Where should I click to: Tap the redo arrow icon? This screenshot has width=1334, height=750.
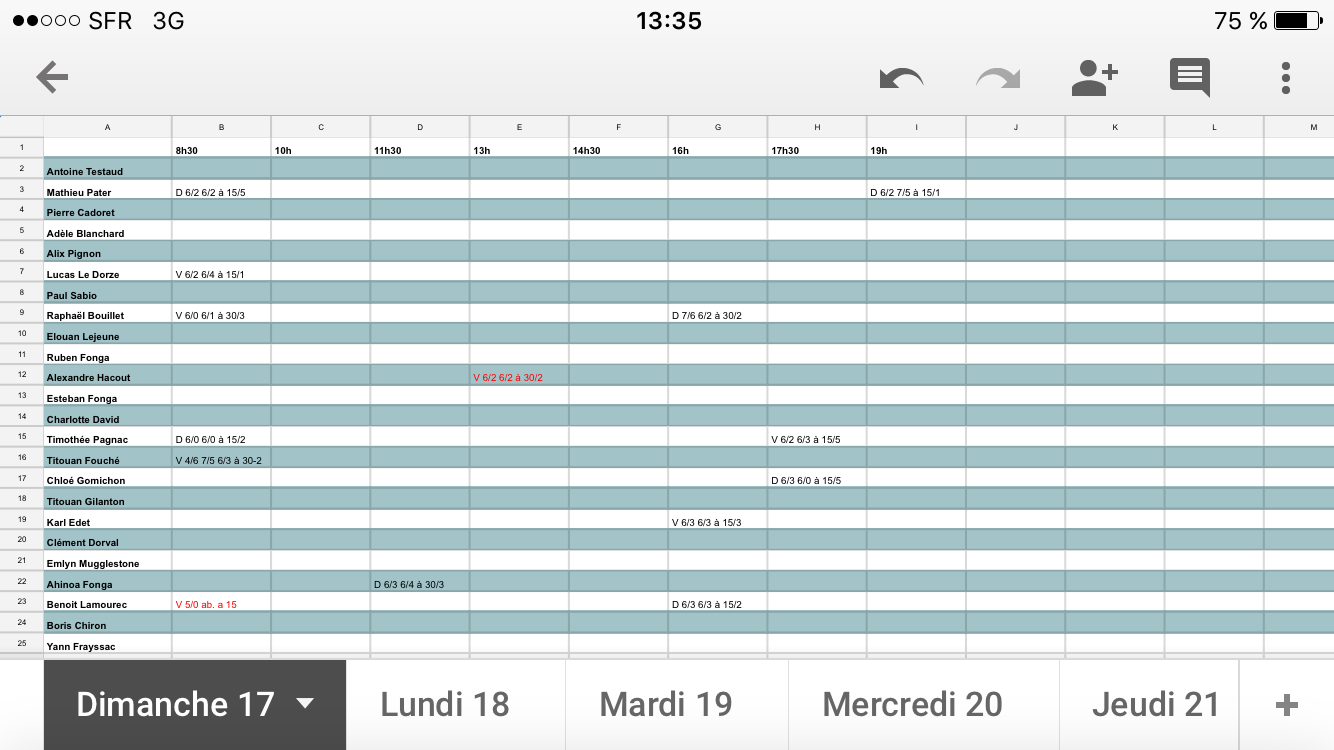click(998, 78)
